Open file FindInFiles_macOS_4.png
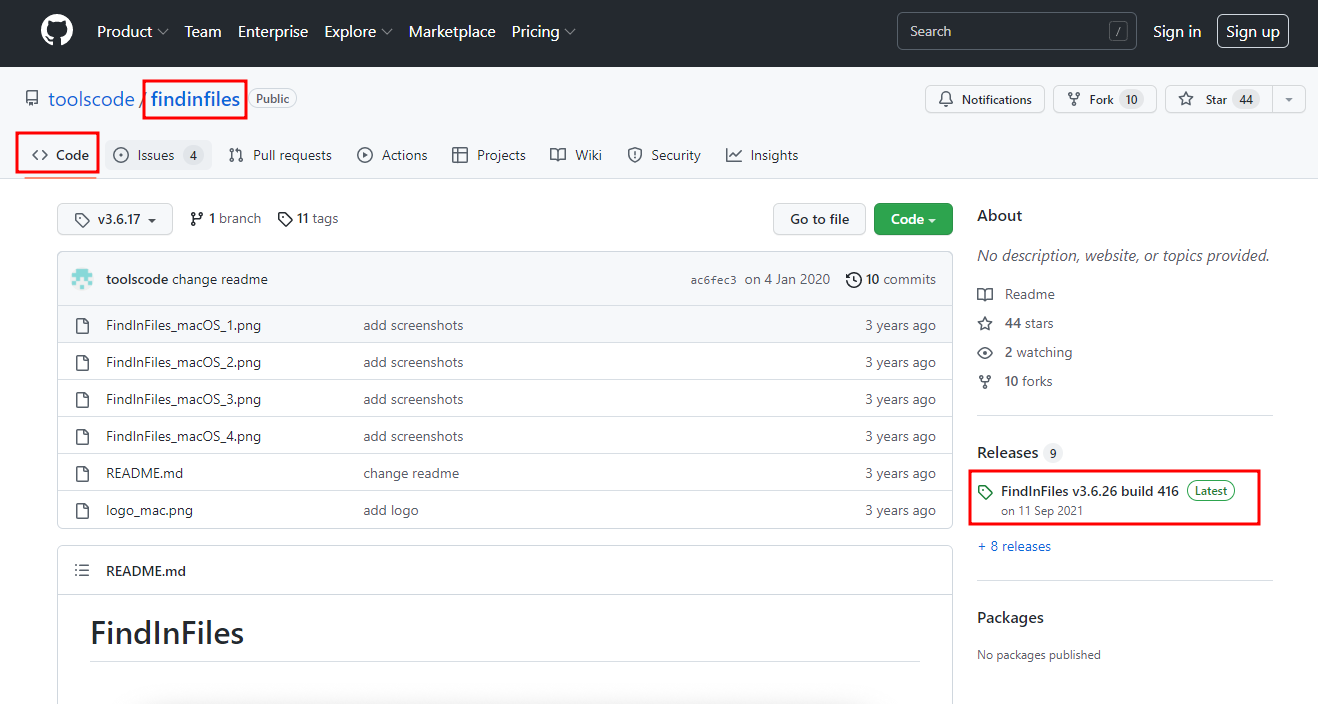 coord(183,436)
